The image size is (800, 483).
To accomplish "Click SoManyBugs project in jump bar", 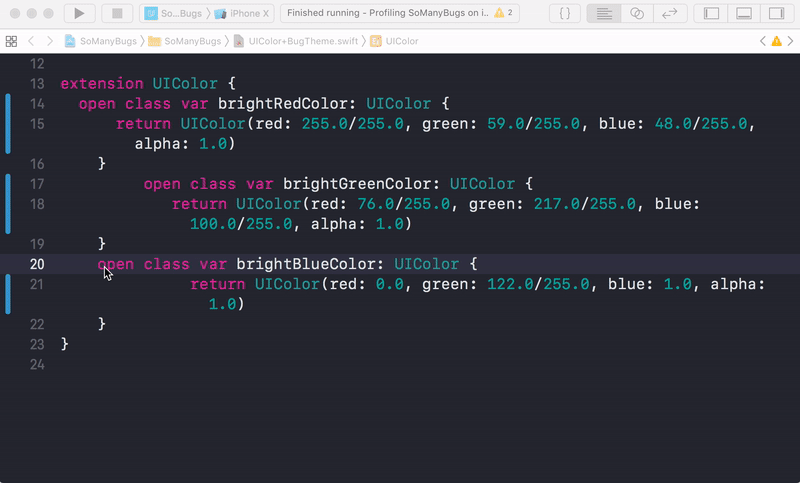I will pos(101,41).
